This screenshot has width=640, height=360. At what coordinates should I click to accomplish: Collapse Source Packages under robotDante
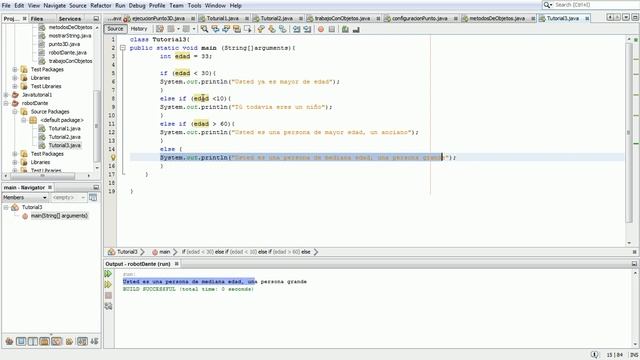pos(15,111)
